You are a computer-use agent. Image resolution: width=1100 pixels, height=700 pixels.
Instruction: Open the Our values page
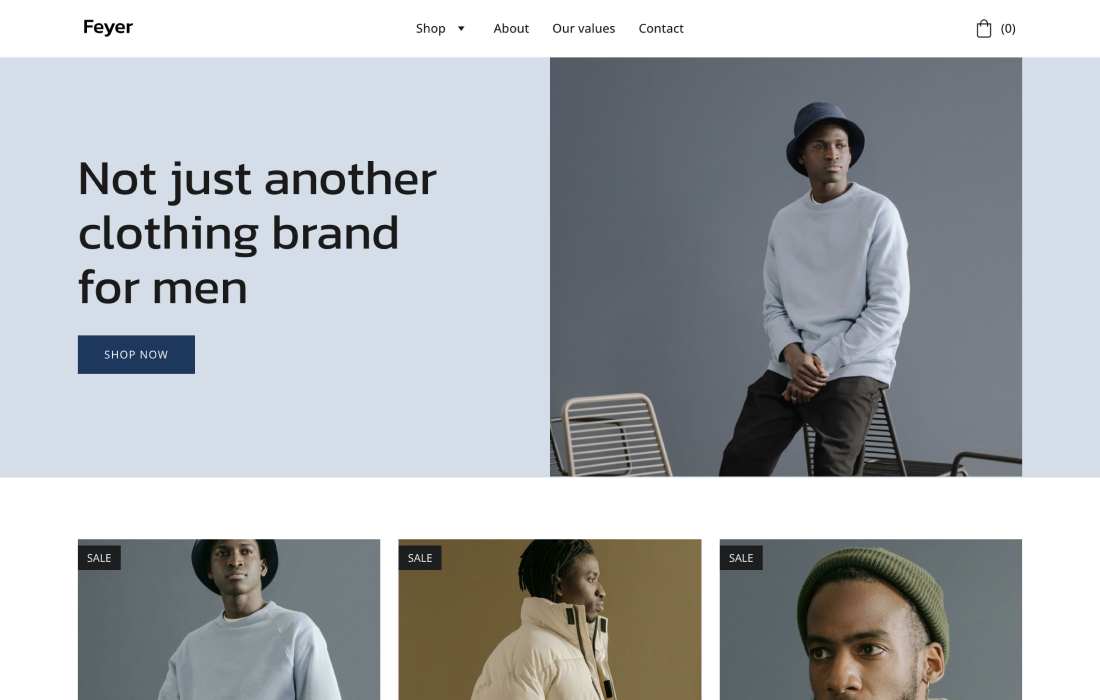(583, 29)
